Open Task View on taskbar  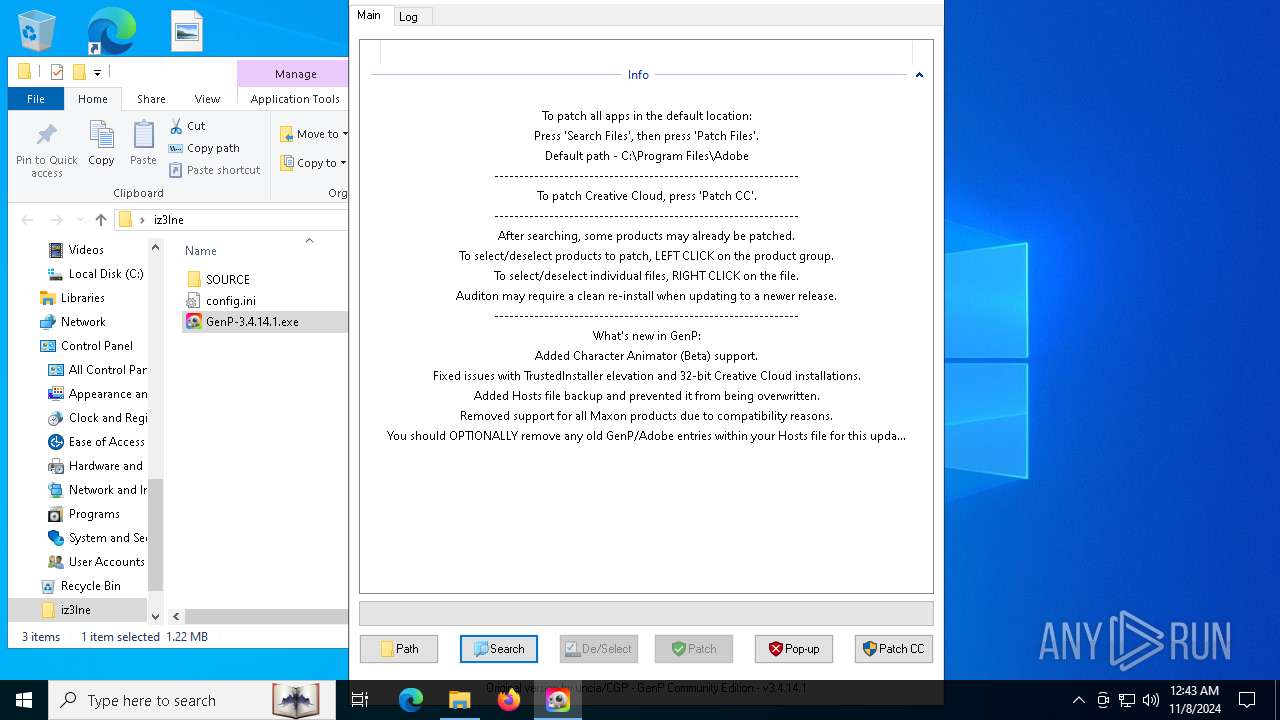coord(360,701)
